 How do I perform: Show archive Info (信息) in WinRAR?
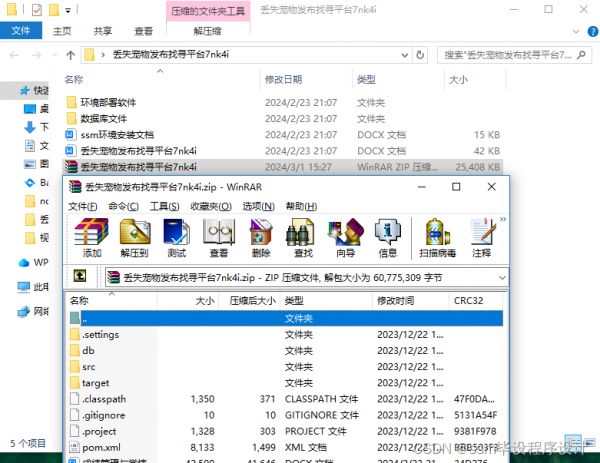point(387,237)
